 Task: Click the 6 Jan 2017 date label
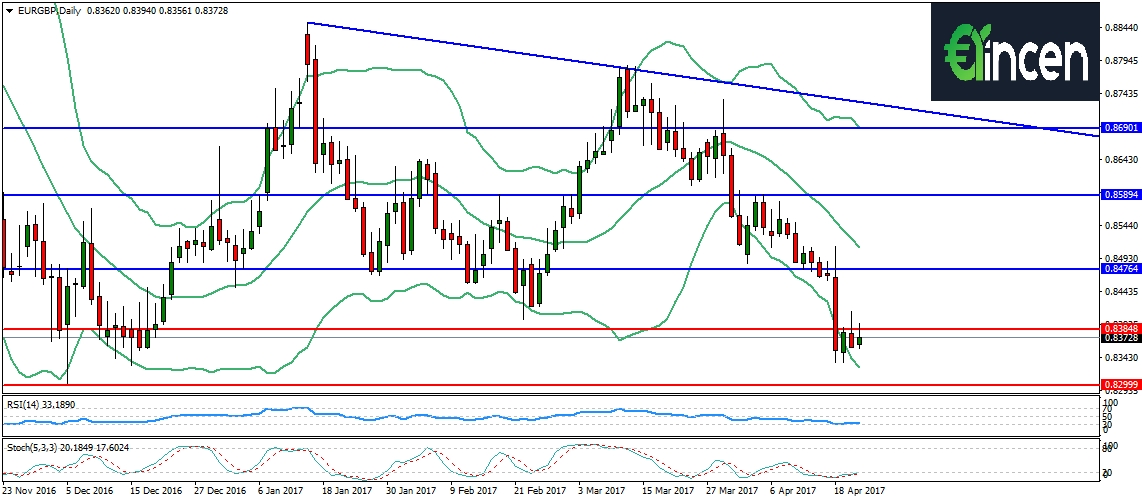tap(281, 492)
